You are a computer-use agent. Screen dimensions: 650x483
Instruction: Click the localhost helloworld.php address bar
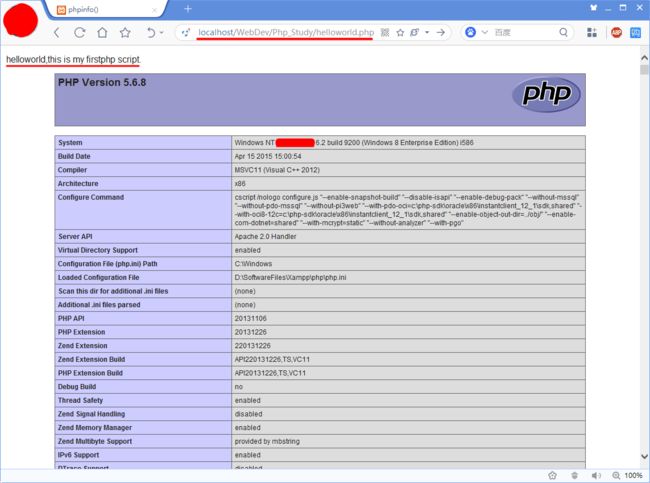point(286,32)
